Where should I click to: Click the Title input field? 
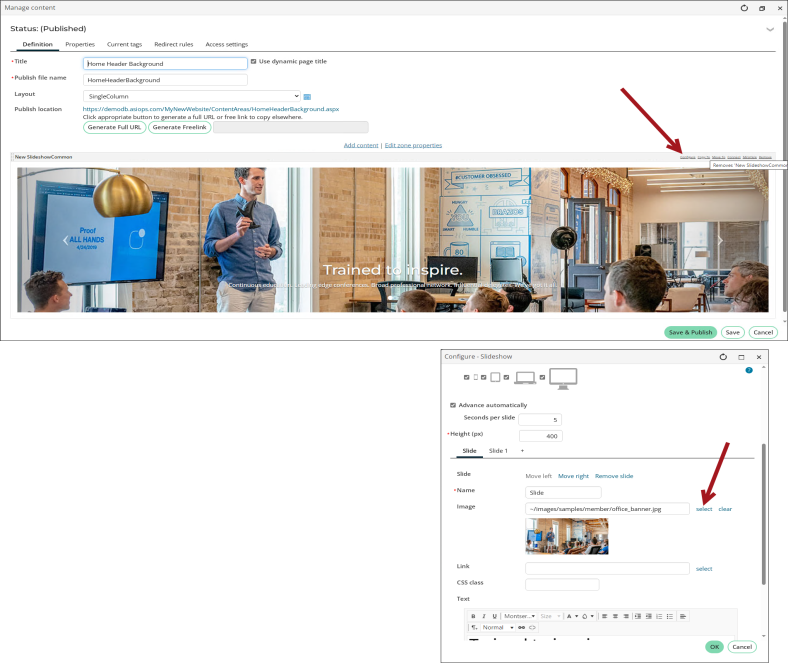point(165,63)
